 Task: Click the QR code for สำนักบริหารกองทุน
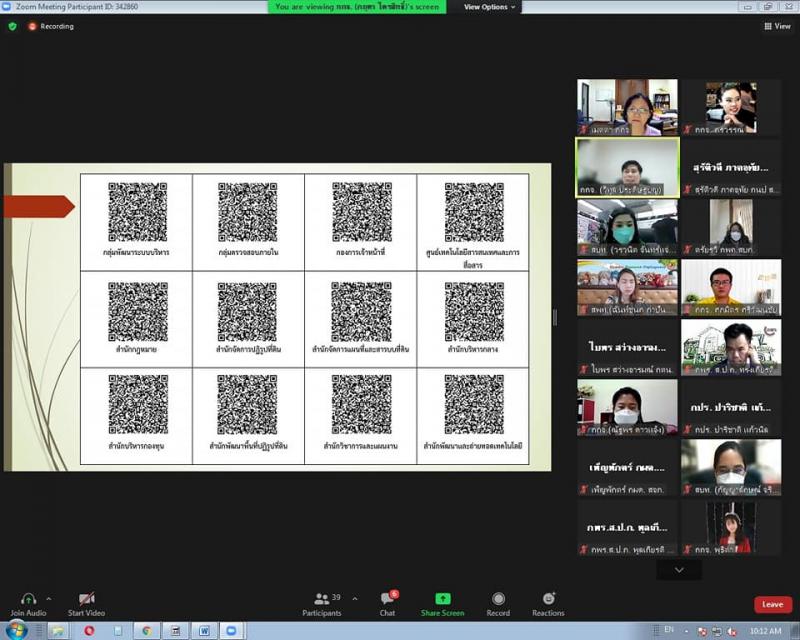(x=138, y=404)
